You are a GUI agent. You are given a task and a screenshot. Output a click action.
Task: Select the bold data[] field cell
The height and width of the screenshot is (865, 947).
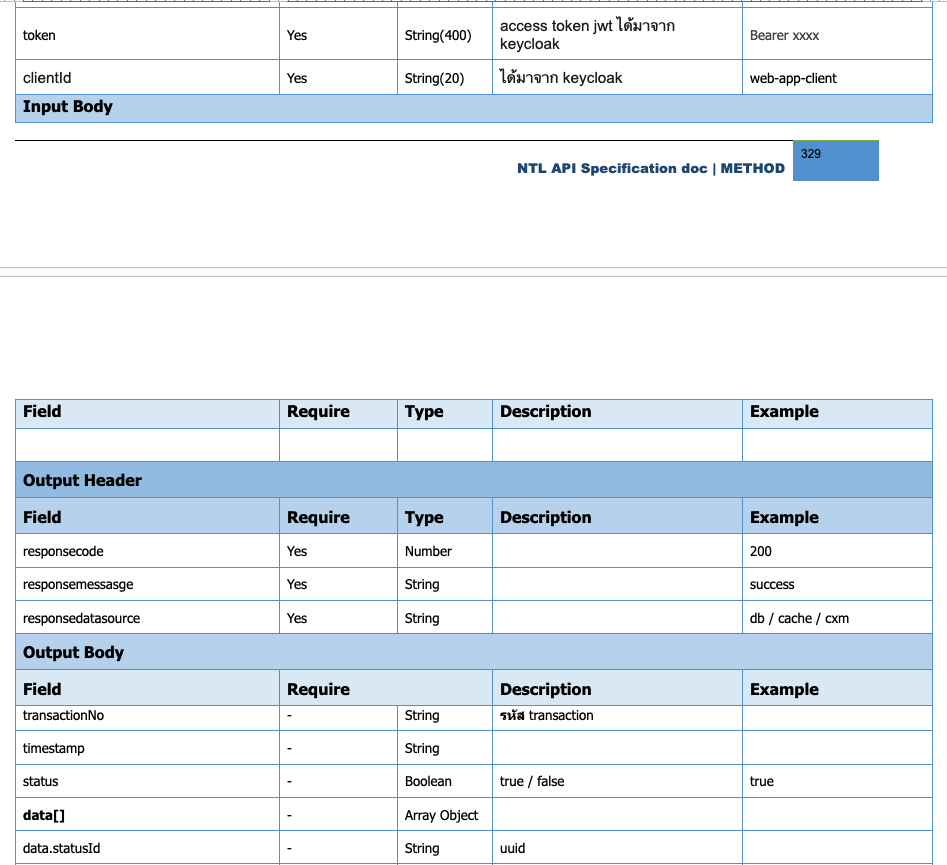point(44,815)
